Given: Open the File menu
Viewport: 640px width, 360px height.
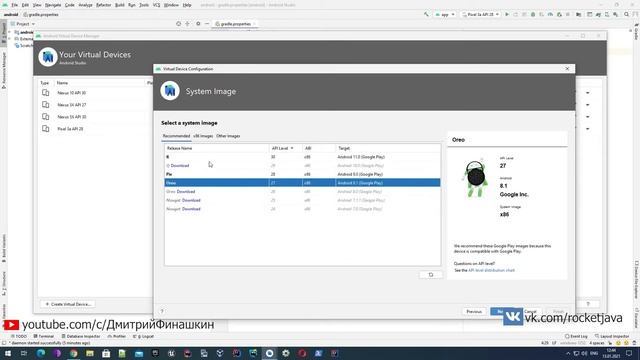Looking at the screenshot, I should point(14,5).
